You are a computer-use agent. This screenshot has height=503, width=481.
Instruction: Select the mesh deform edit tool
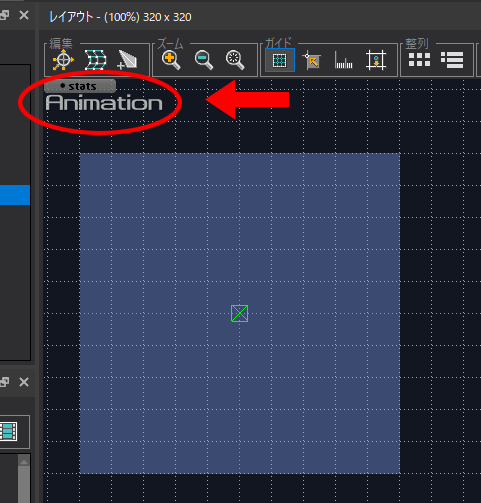(95, 60)
